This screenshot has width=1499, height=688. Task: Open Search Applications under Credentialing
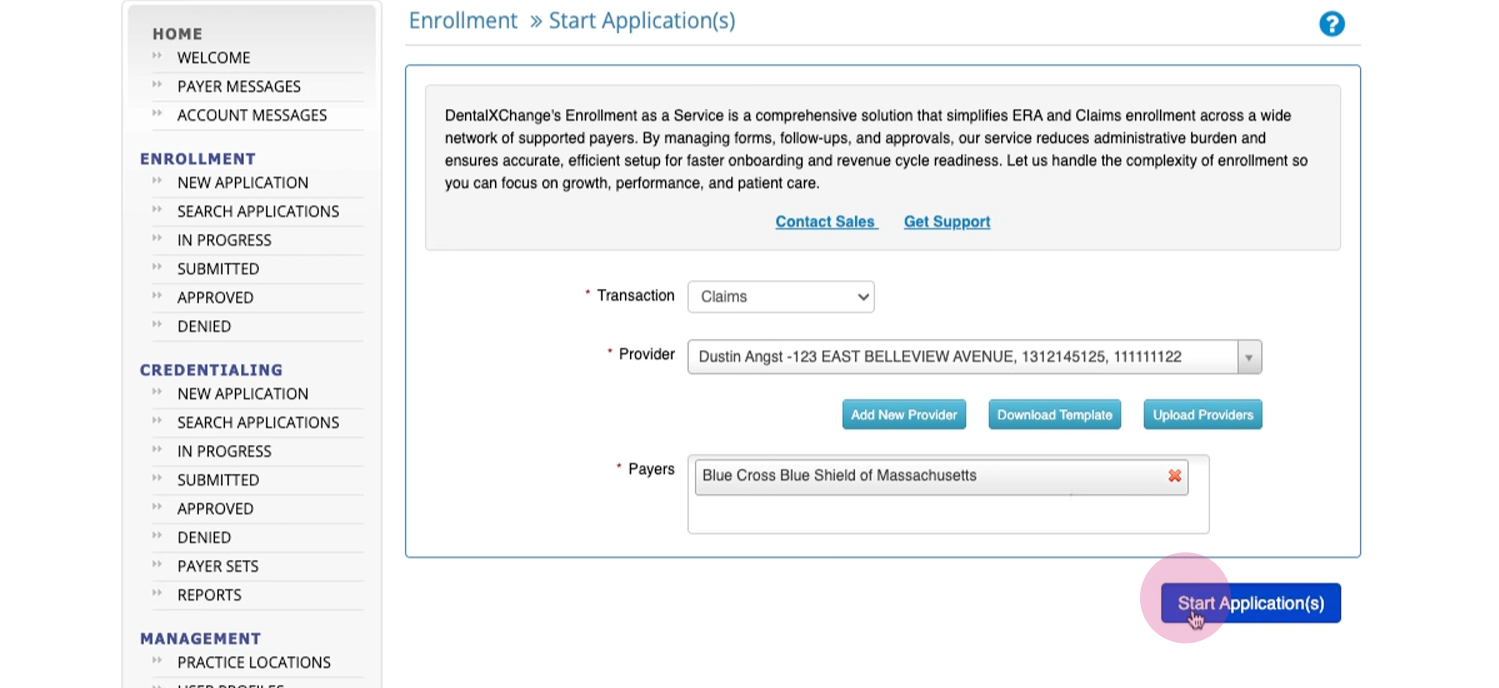point(258,423)
